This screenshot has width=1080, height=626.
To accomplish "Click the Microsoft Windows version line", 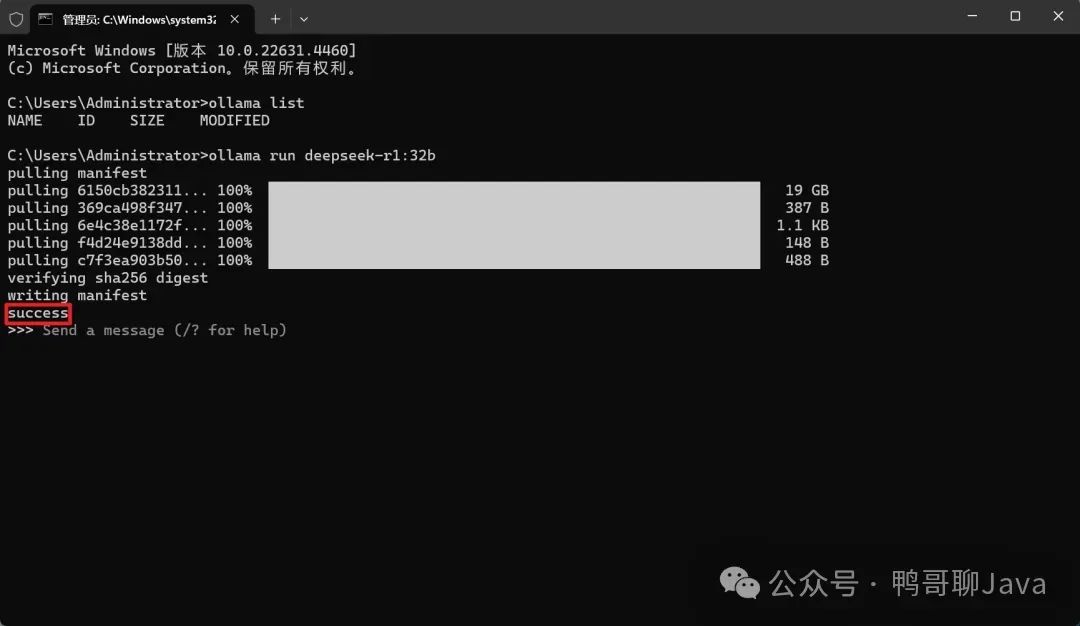I will pyautogui.click(x=182, y=51).
